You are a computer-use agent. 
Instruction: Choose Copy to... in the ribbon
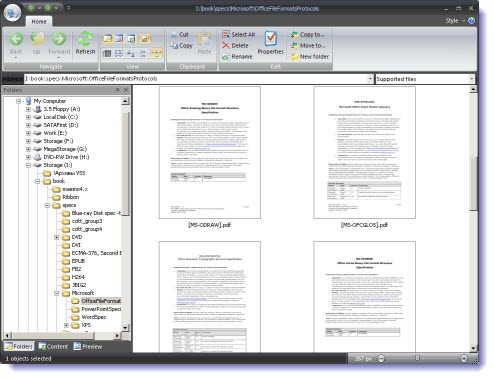point(307,34)
